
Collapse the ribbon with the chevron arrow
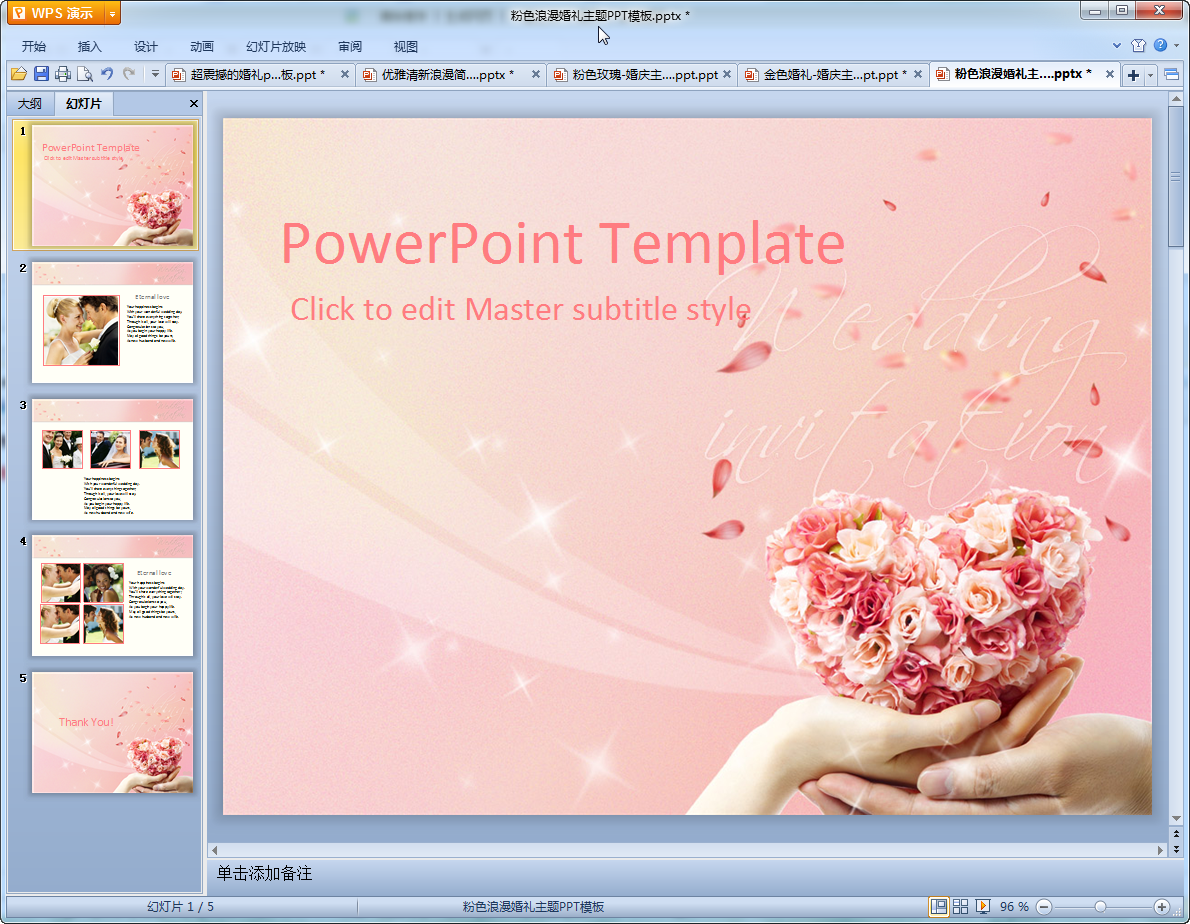coord(1116,46)
